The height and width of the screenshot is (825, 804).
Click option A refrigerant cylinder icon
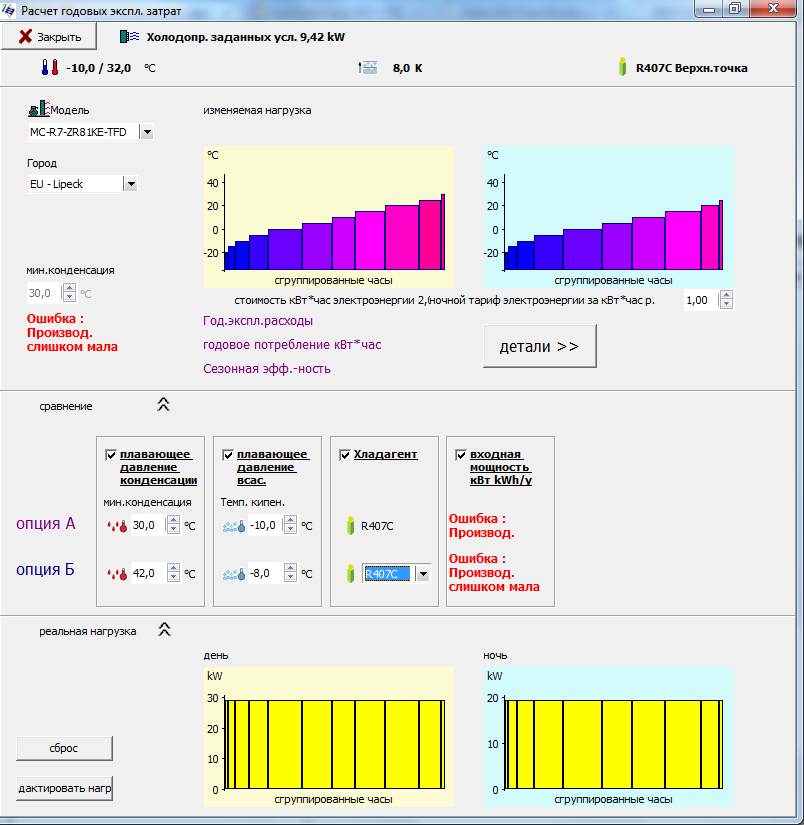click(351, 526)
